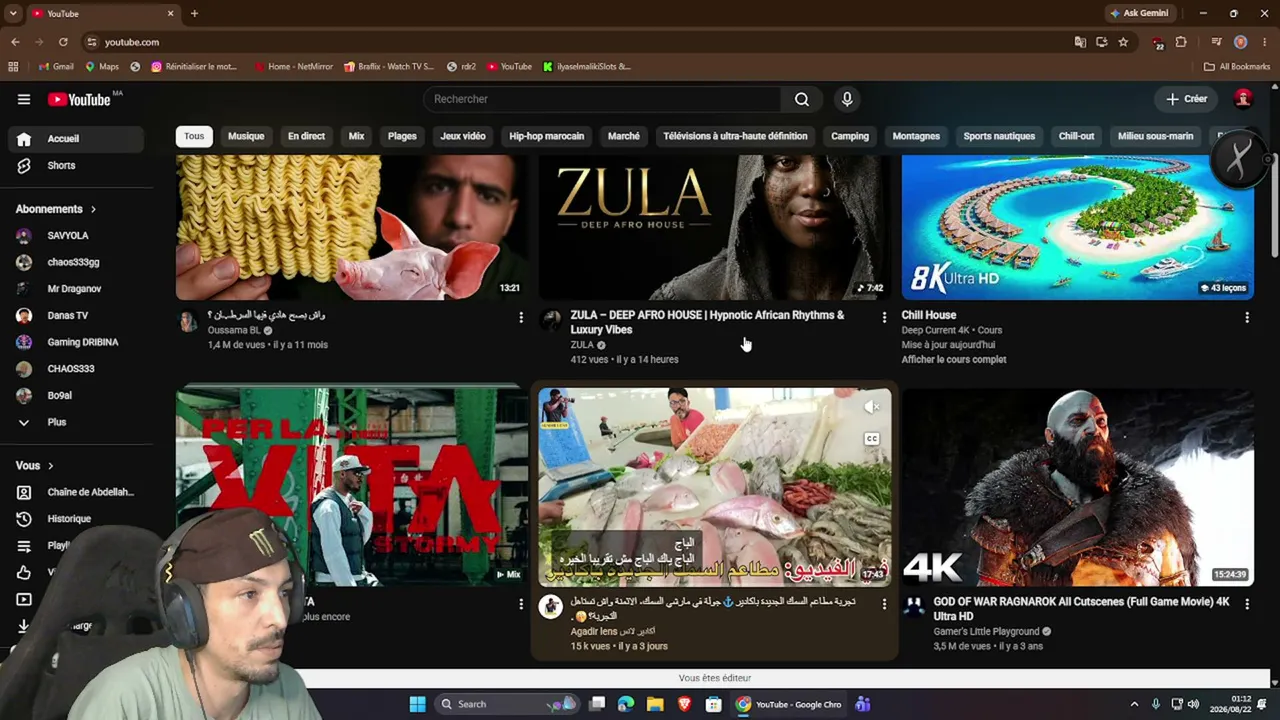Bookmark this page with the star icon
This screenshot has width=1280, height=720.
point(1123,42)
